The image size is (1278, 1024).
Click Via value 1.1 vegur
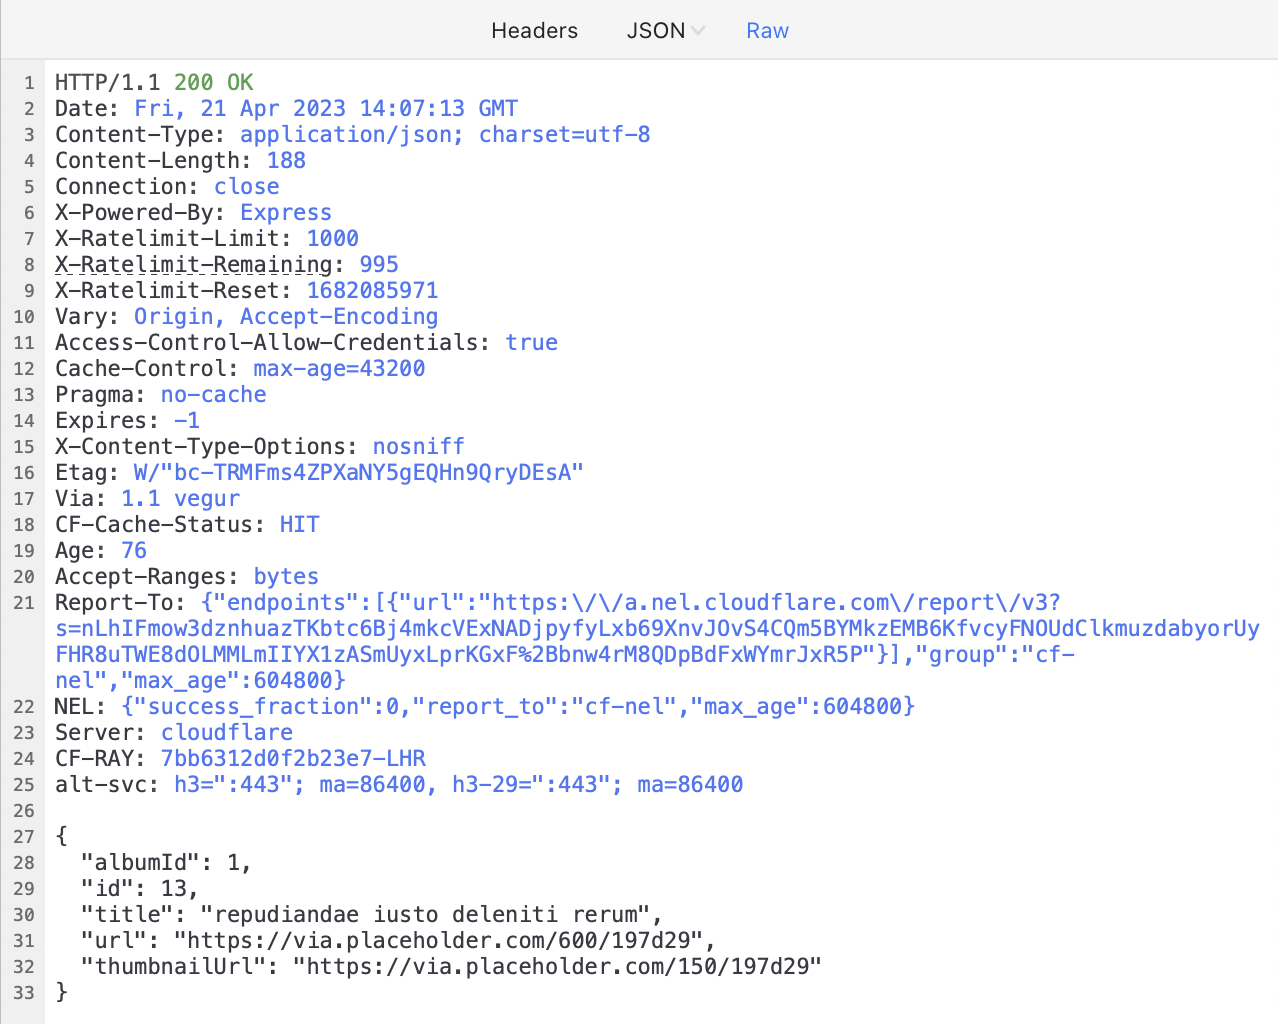181,498
